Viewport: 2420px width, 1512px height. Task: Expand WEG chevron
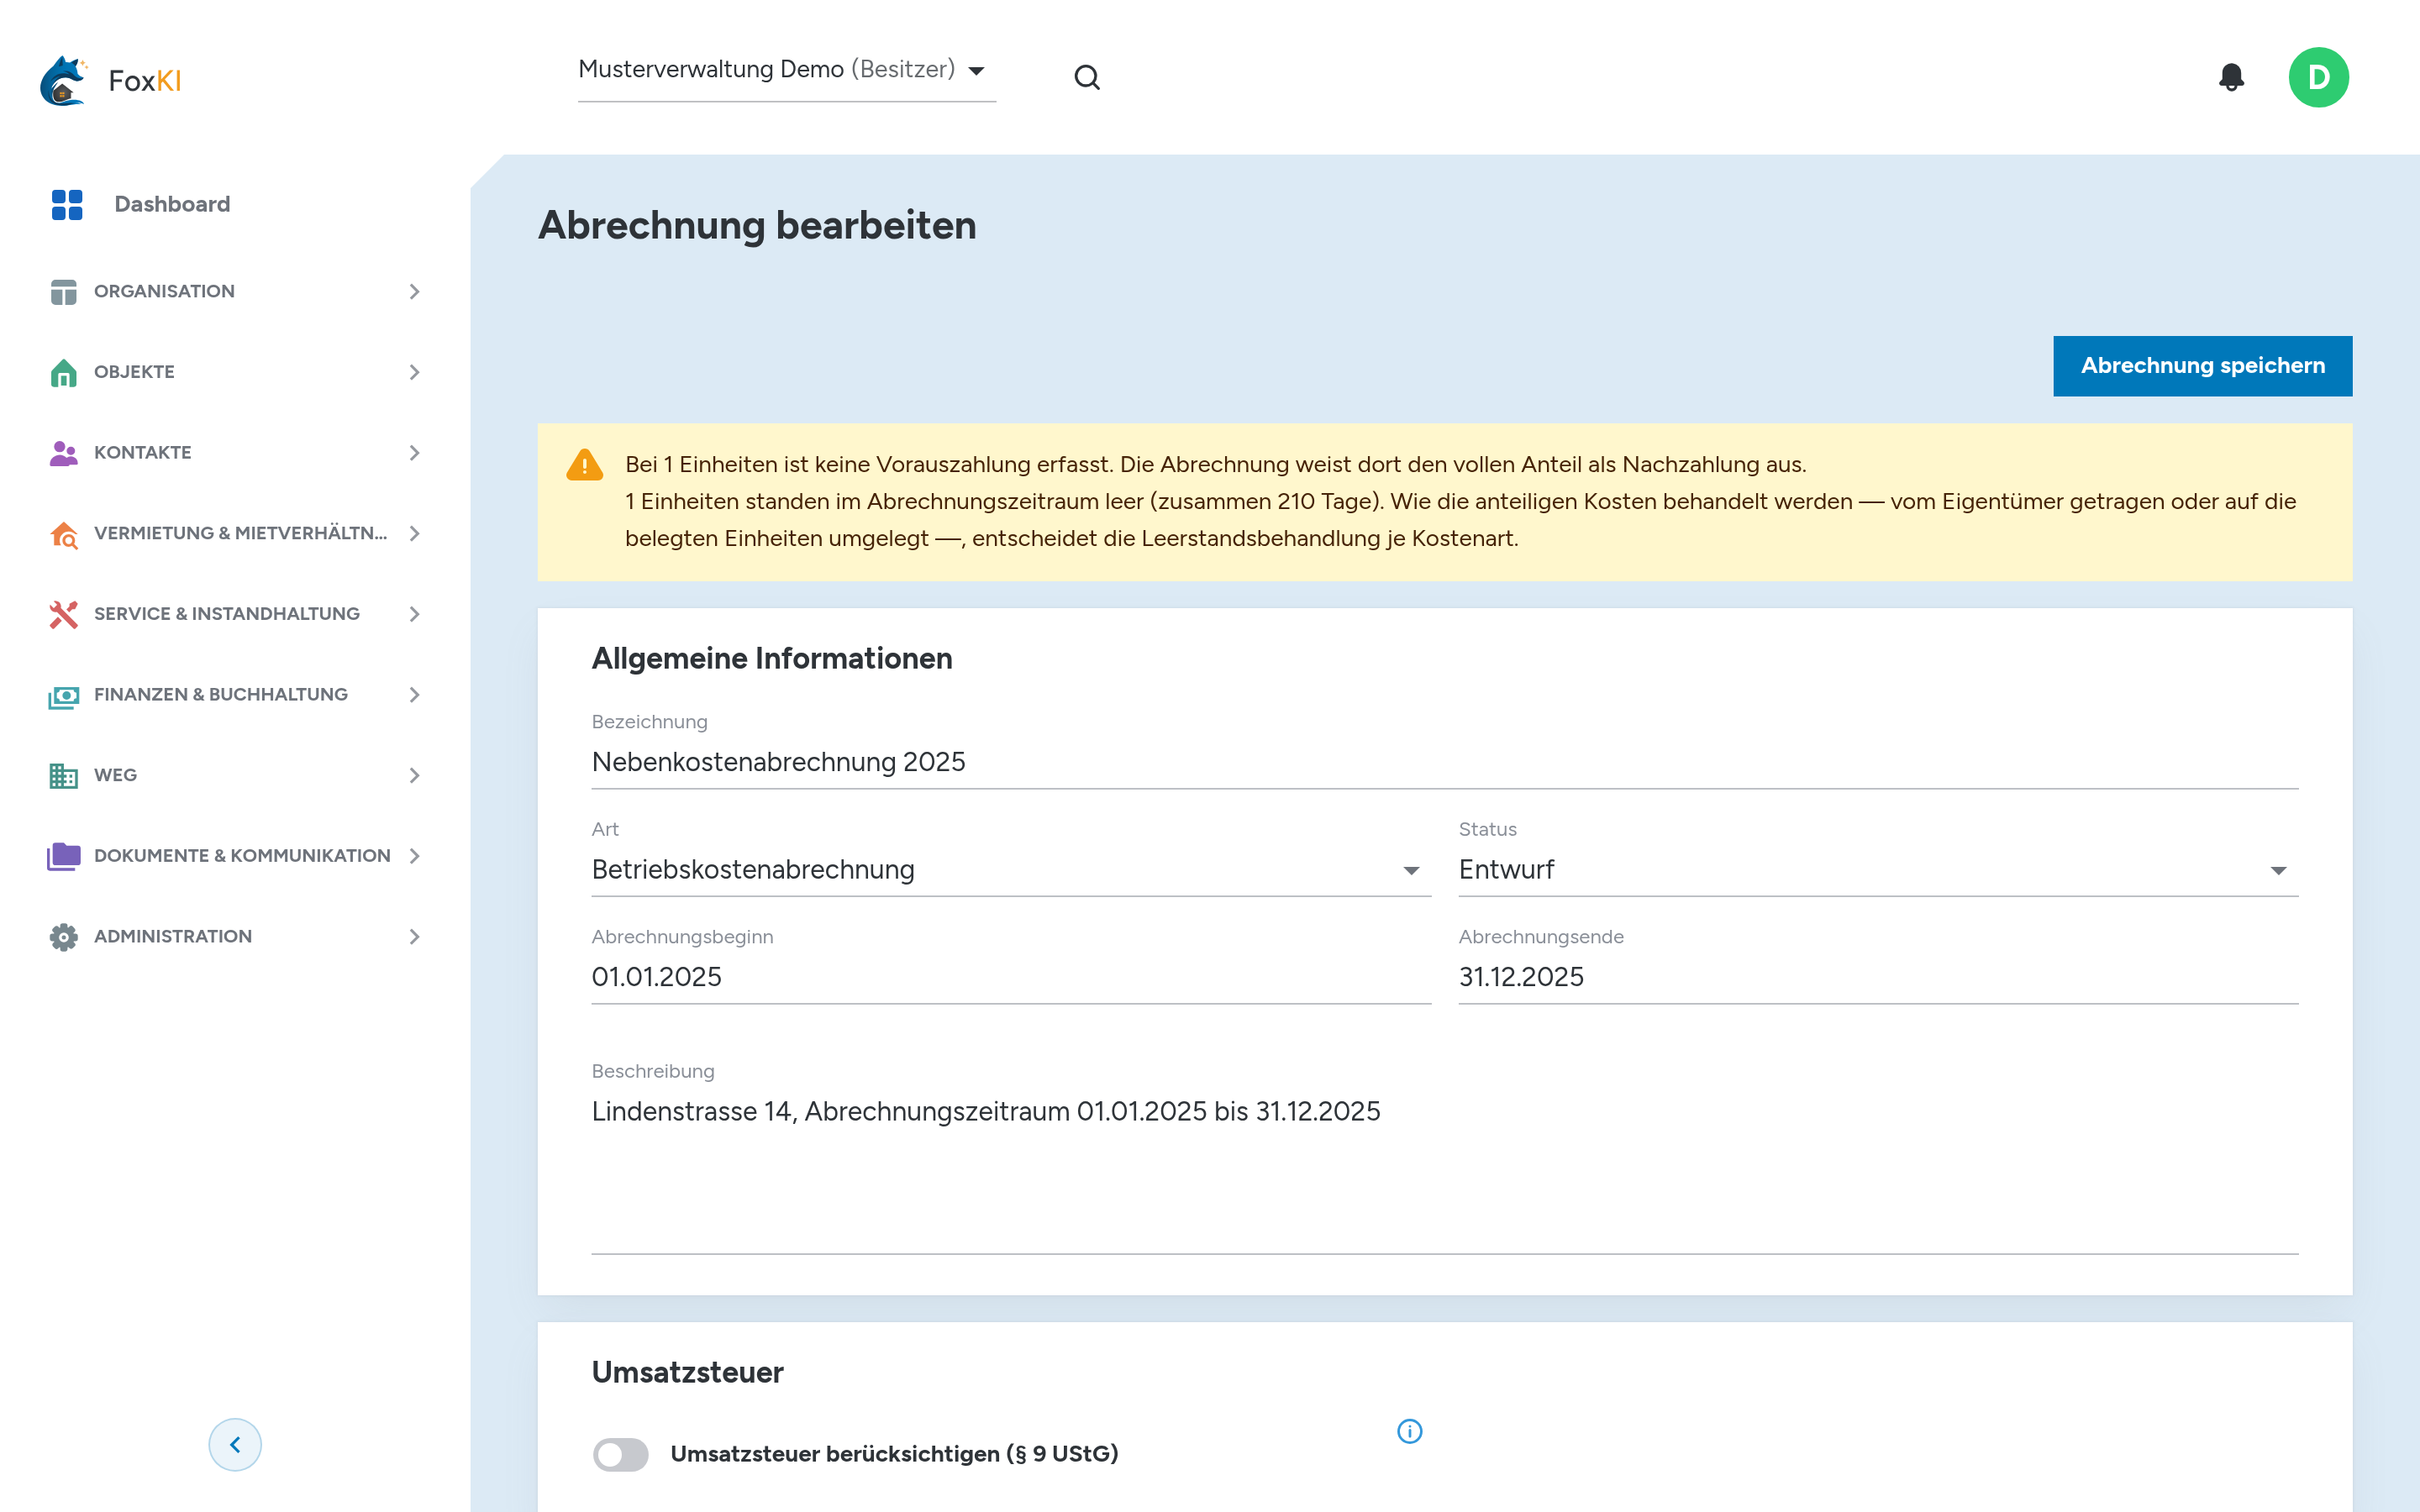(x=414, y=775)
